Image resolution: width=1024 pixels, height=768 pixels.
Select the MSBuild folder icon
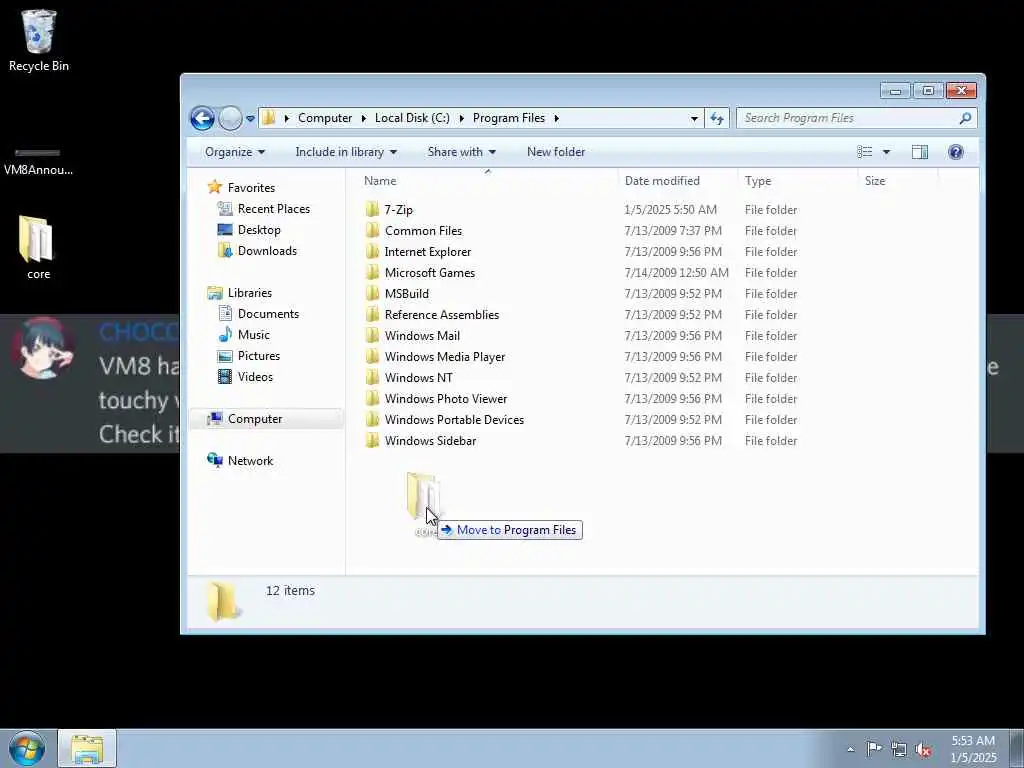(372, 293)
